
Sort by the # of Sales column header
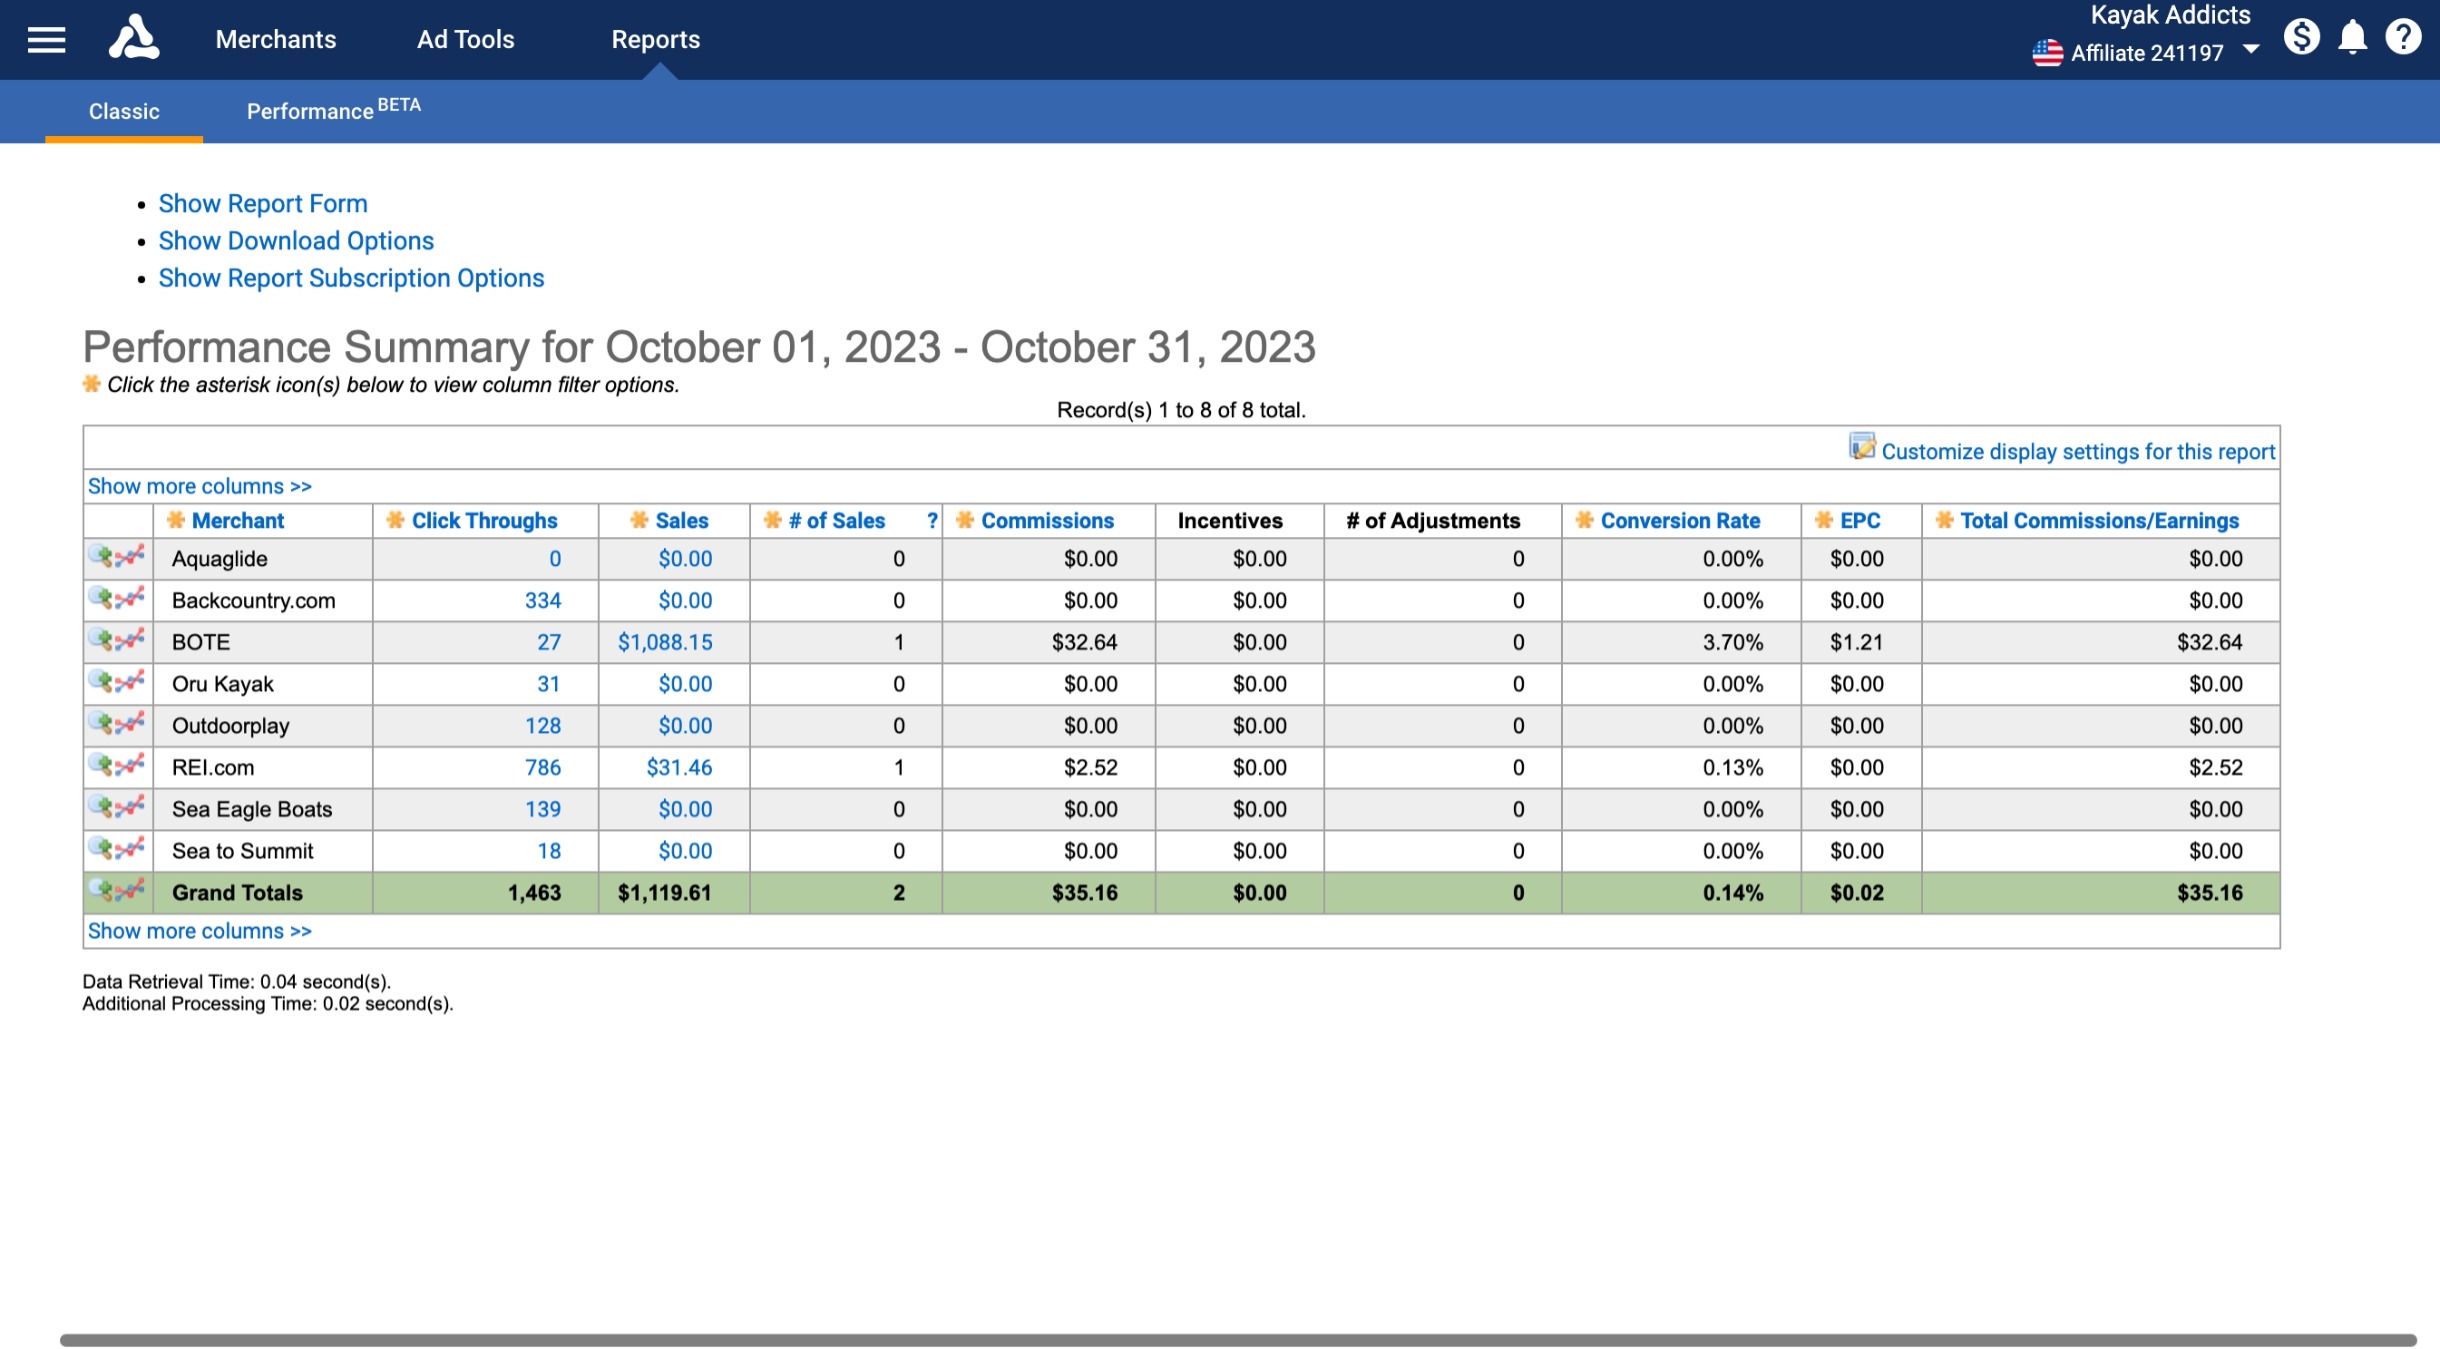pyautogui.click(x=837, y=520)
